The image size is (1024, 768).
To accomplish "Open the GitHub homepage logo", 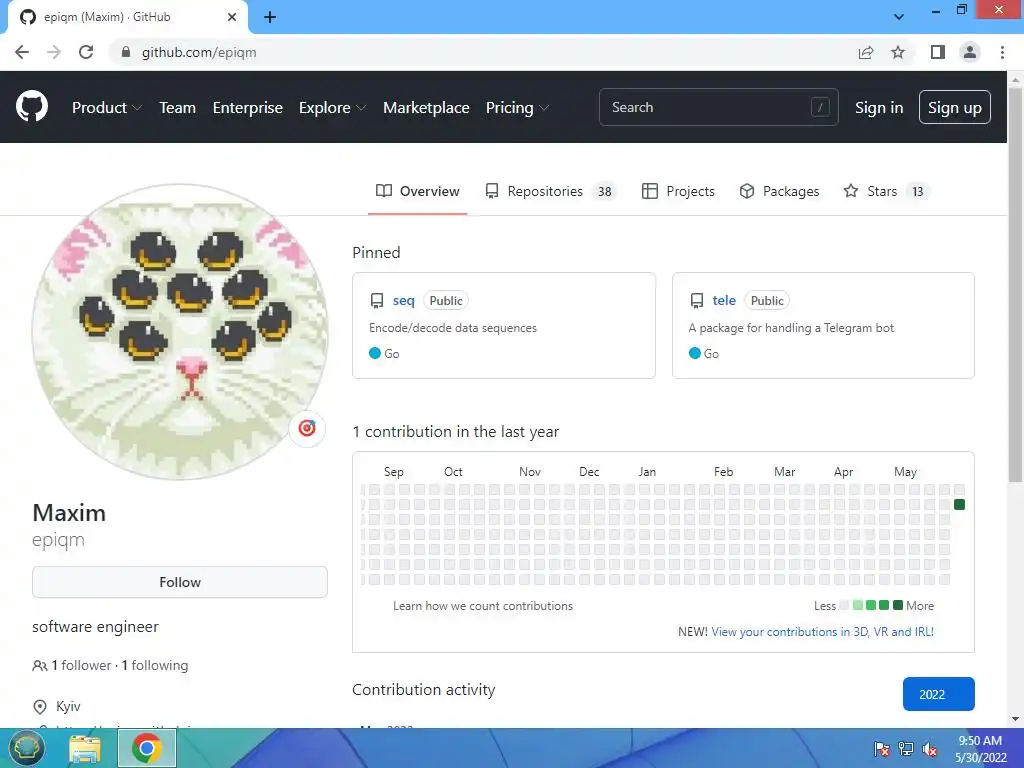I will [x=31, y=107].
